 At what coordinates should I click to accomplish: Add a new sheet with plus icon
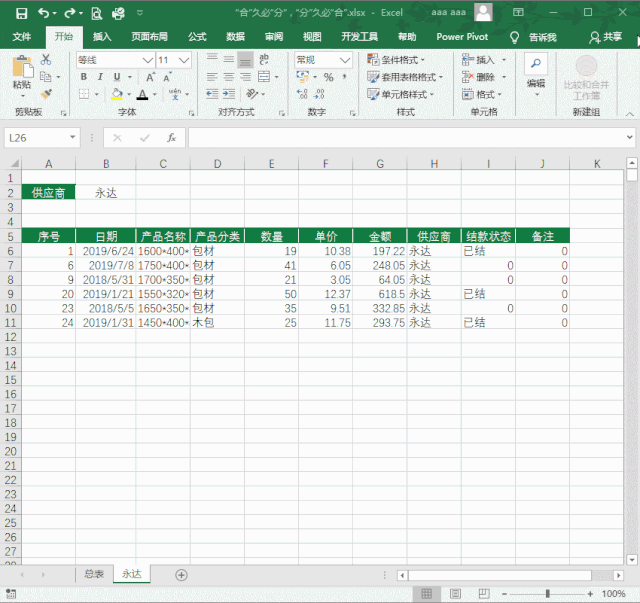pos(181,574)
